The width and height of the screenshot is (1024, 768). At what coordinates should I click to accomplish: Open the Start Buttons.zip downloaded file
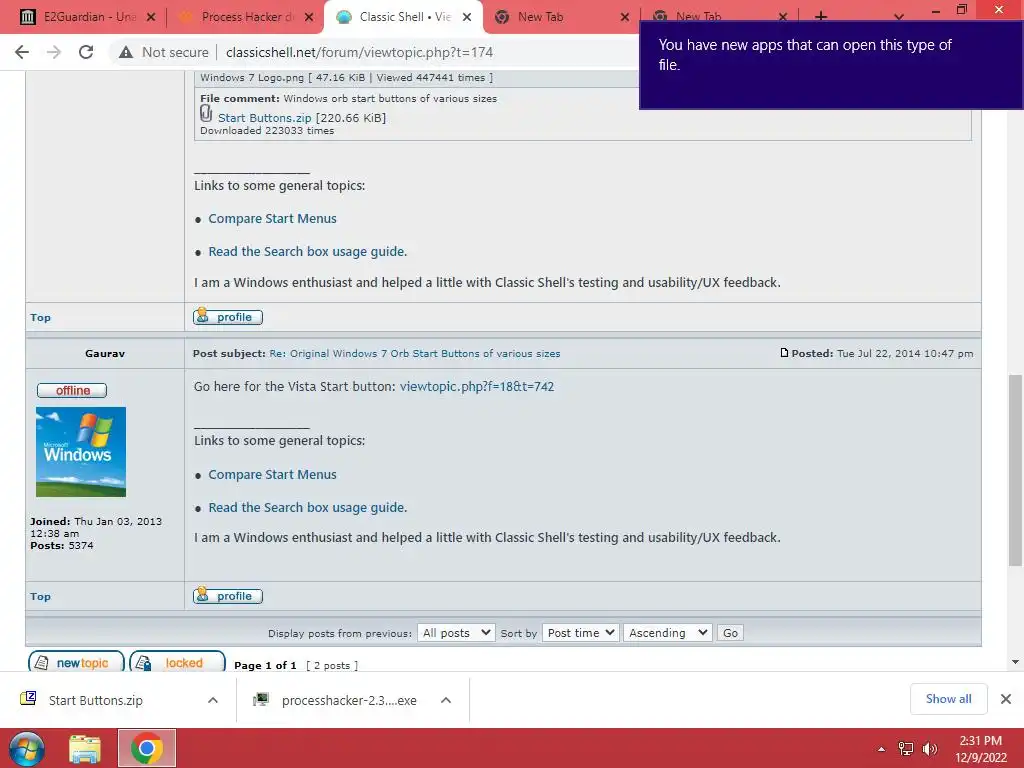tap(96, 700)
